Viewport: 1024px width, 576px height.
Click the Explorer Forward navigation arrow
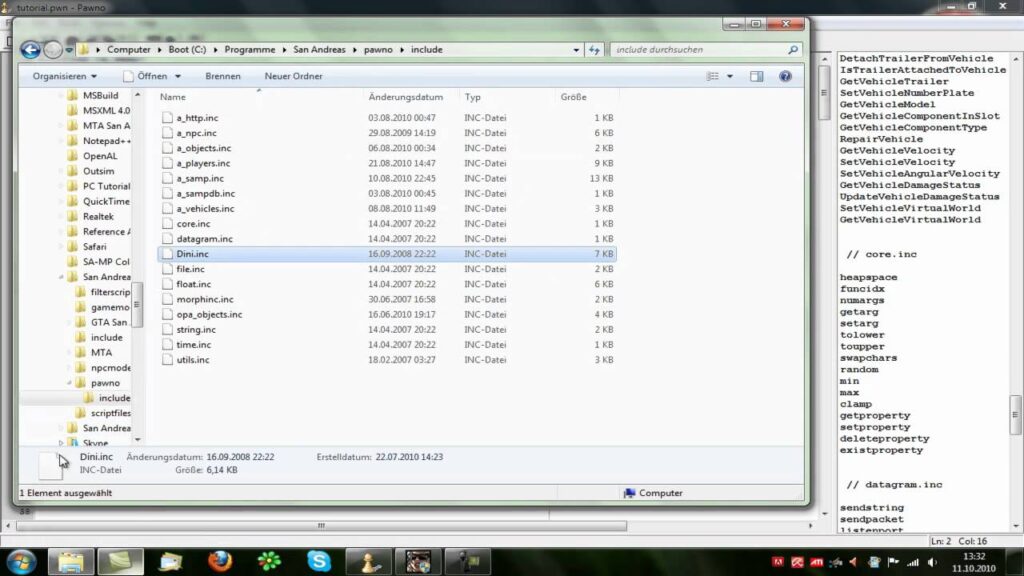point(53,50)
